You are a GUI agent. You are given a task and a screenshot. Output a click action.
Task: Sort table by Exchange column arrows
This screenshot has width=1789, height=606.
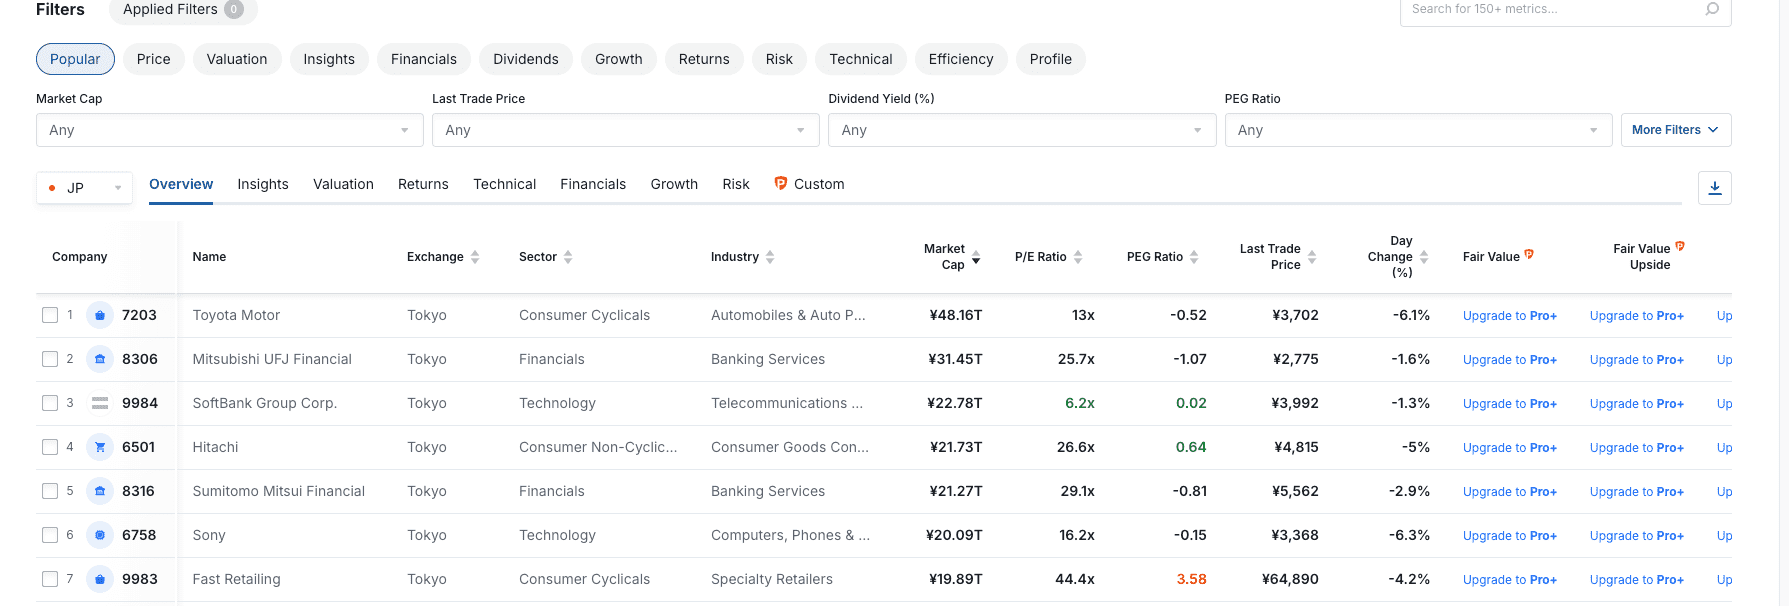pos(475,257)
